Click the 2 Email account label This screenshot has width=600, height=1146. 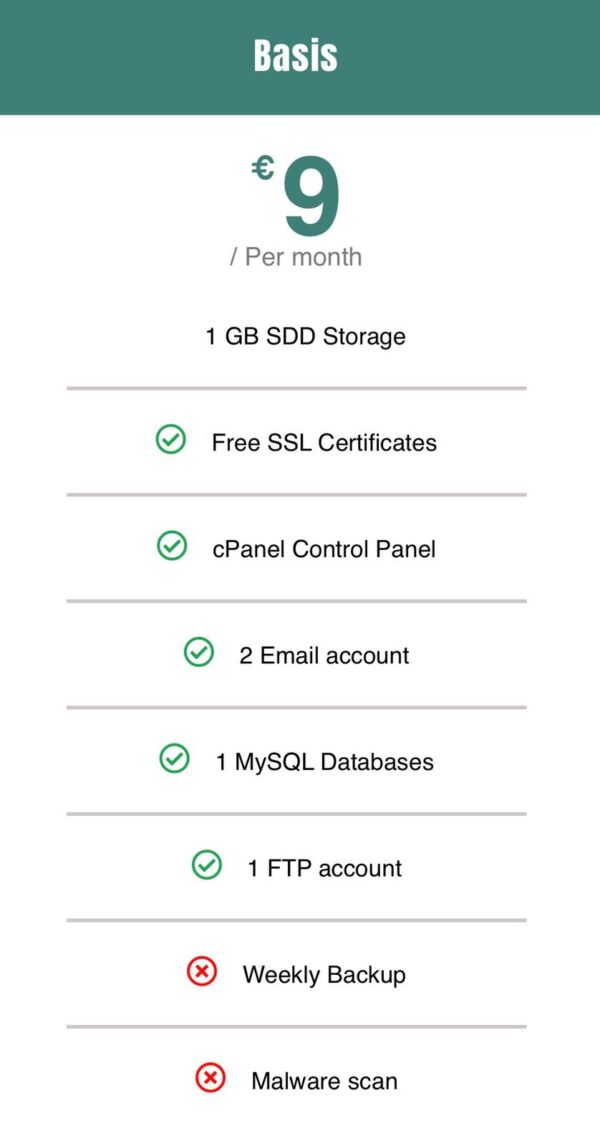(324, 656)
